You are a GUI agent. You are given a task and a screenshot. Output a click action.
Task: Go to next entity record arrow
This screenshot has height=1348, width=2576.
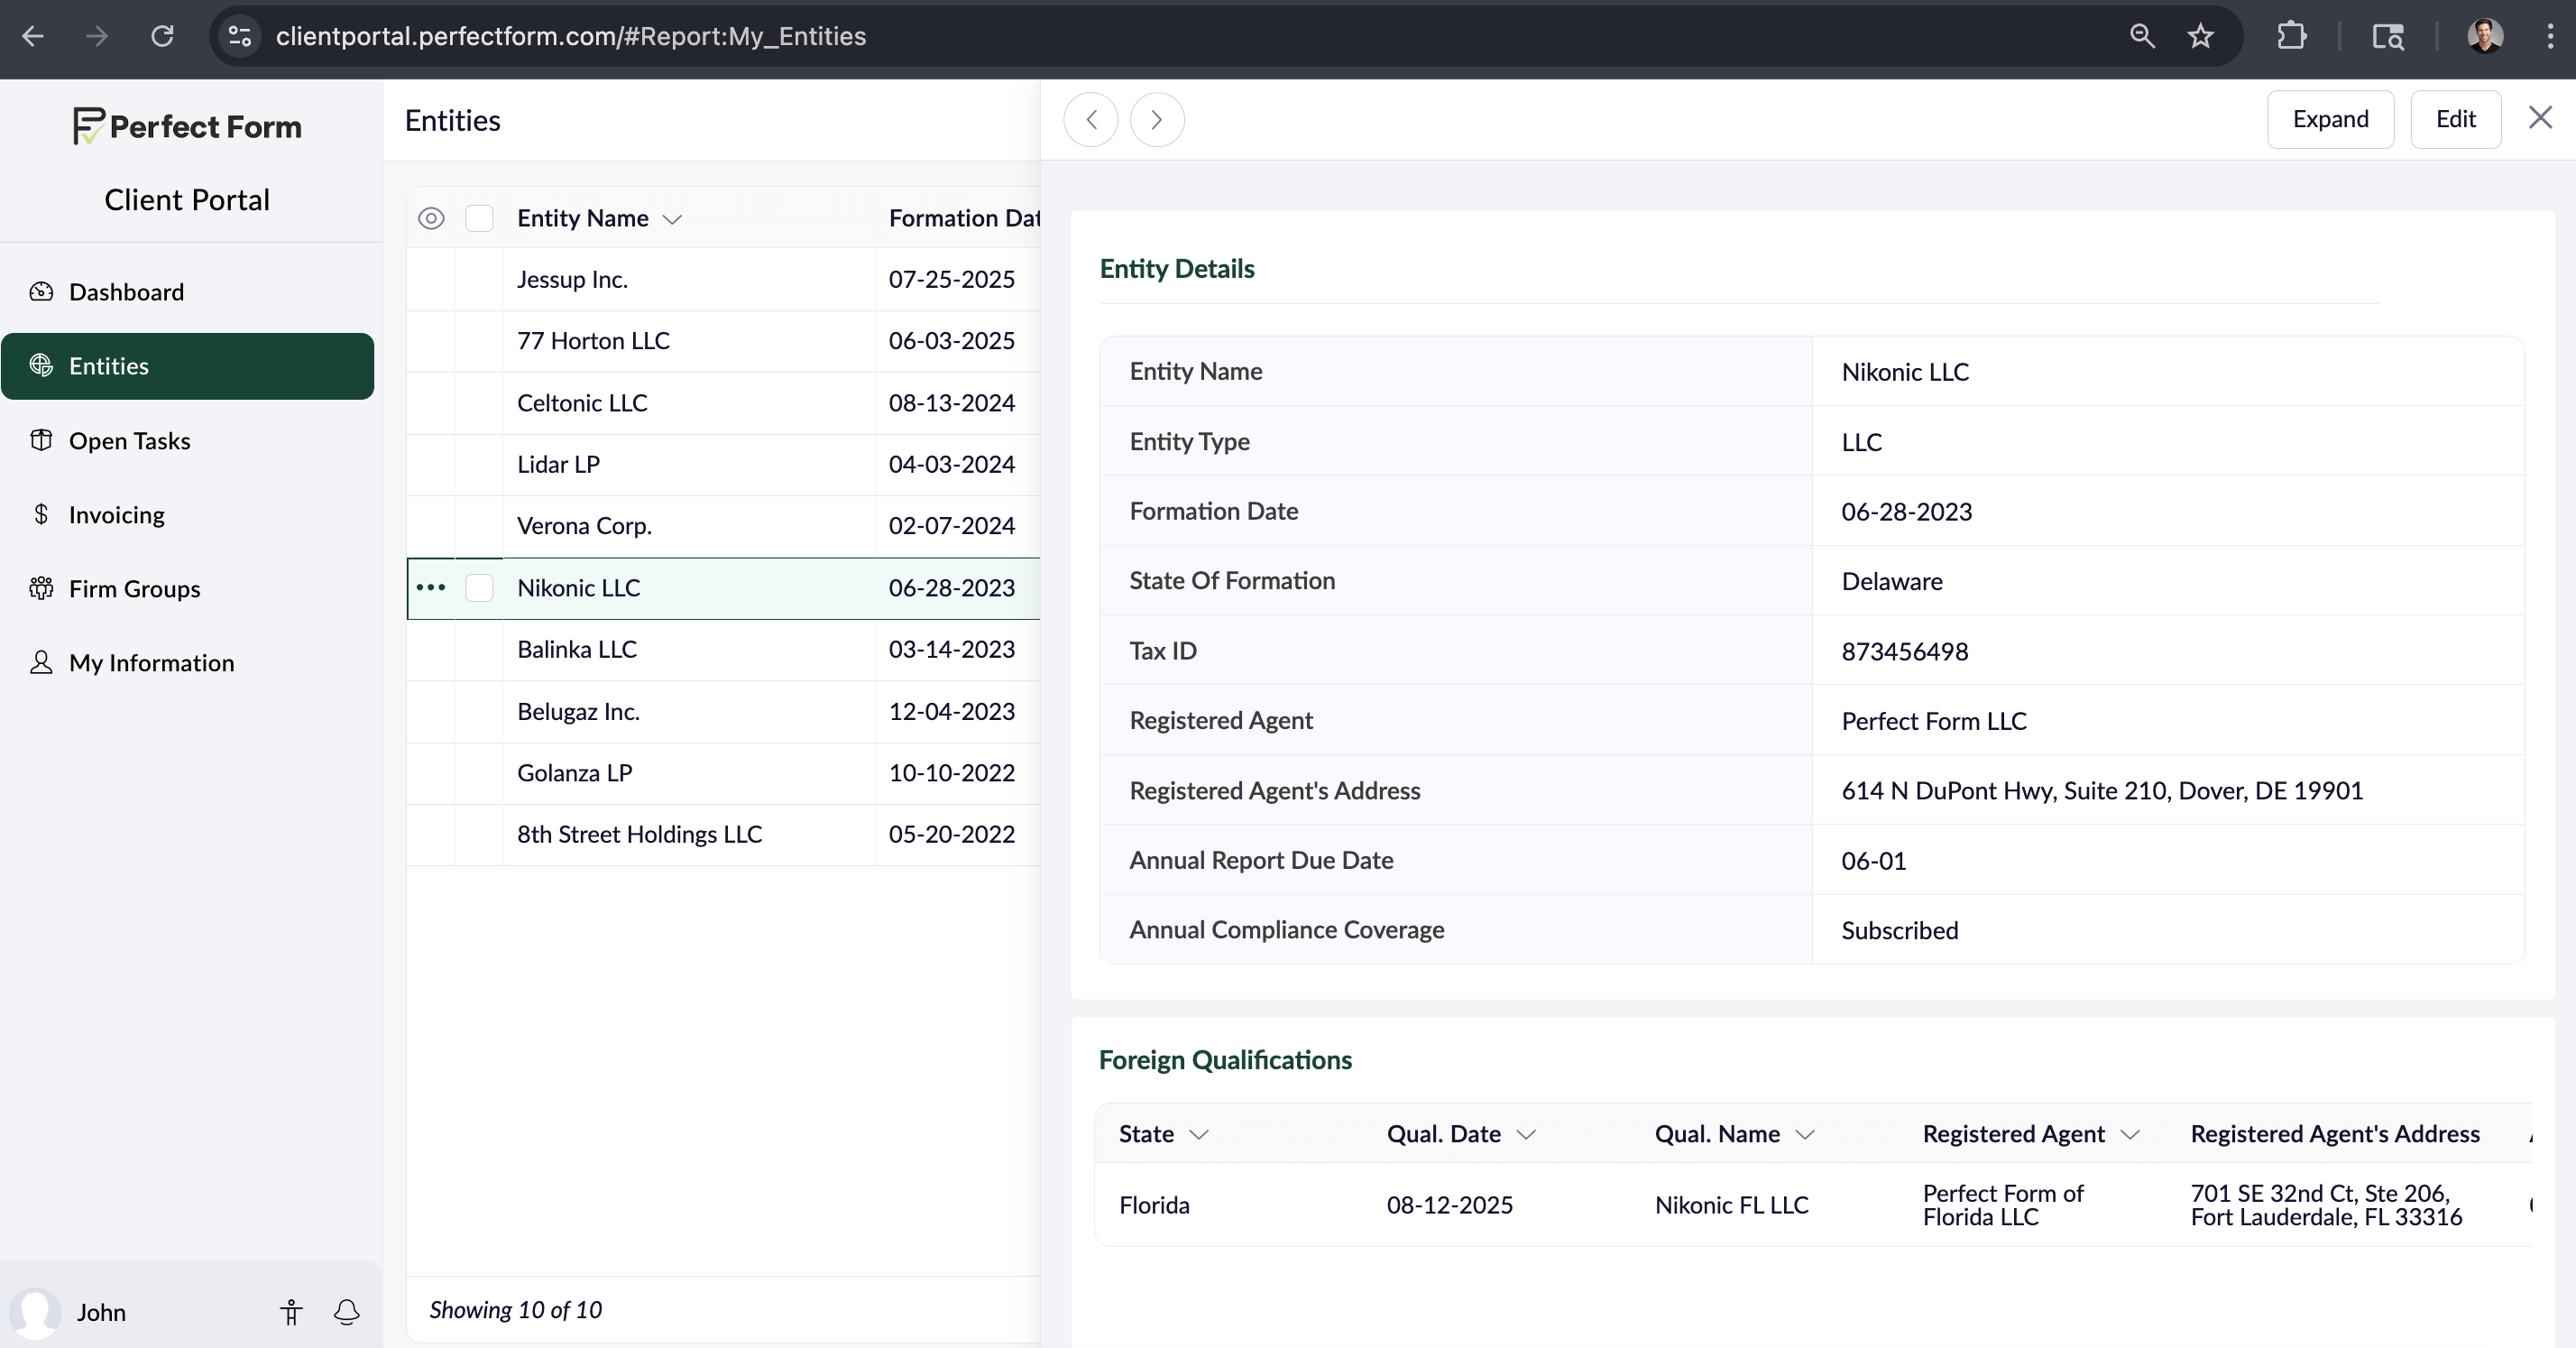[x=1157, y=120]
